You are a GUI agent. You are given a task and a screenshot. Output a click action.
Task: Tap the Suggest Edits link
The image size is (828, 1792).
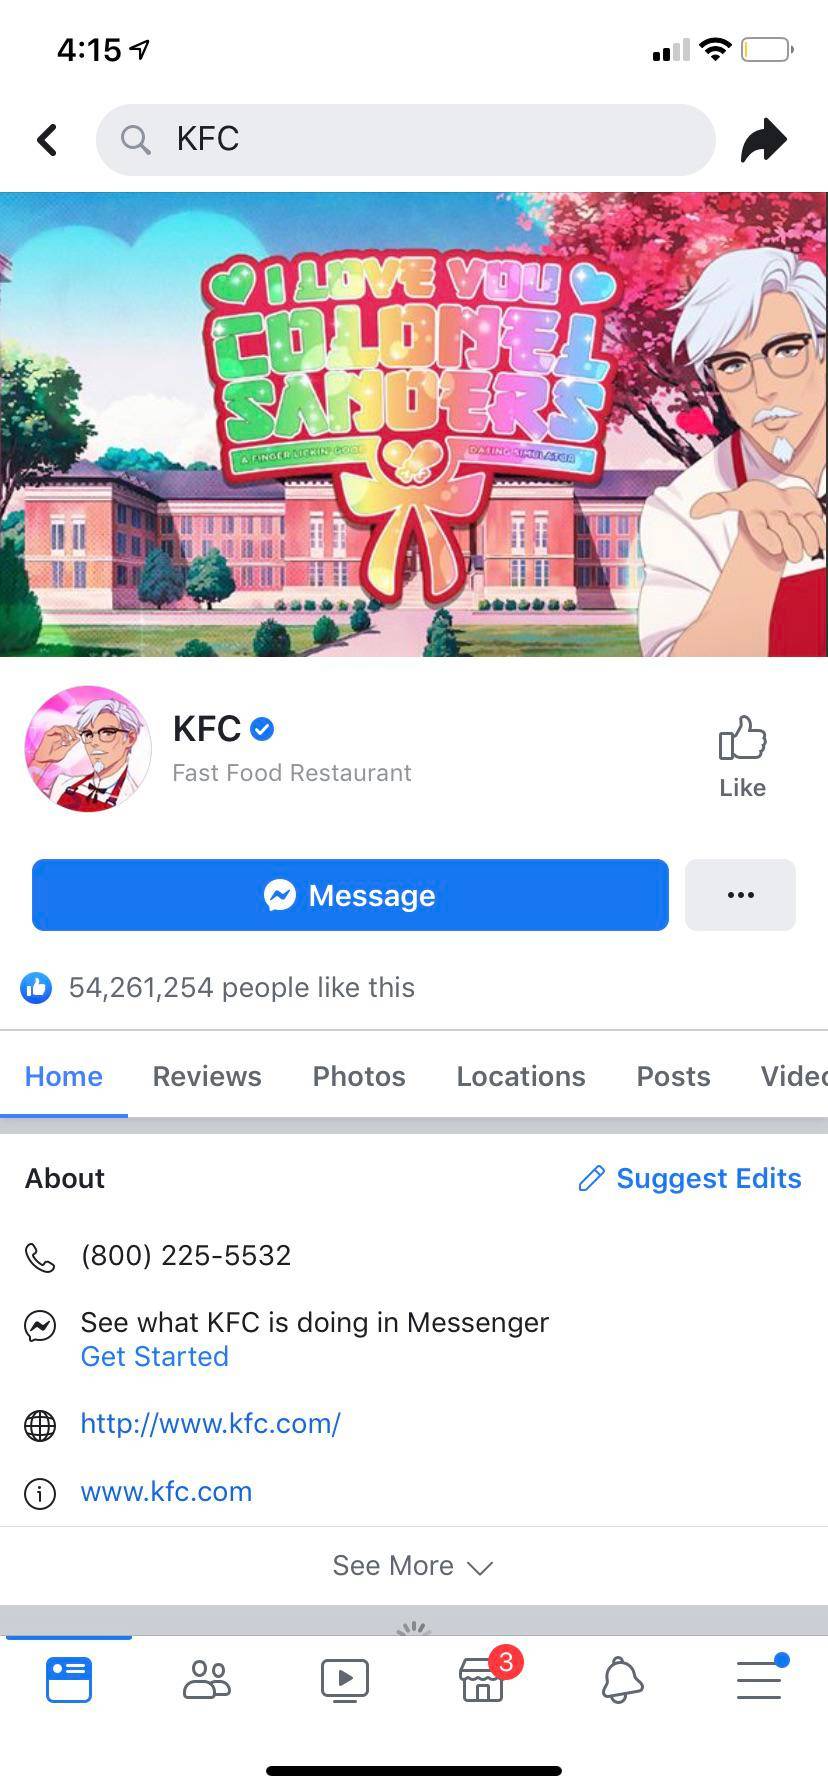pos(690,1178)
